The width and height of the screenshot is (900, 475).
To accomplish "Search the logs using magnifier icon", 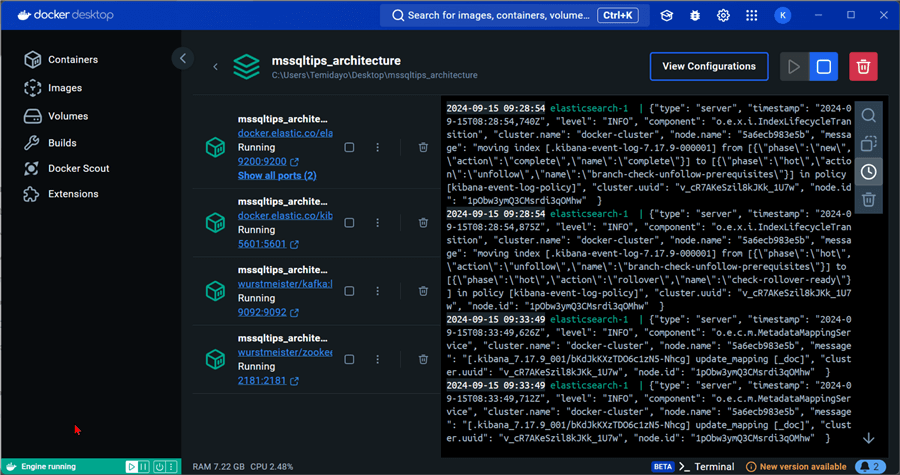I will [x=868, y=116].
